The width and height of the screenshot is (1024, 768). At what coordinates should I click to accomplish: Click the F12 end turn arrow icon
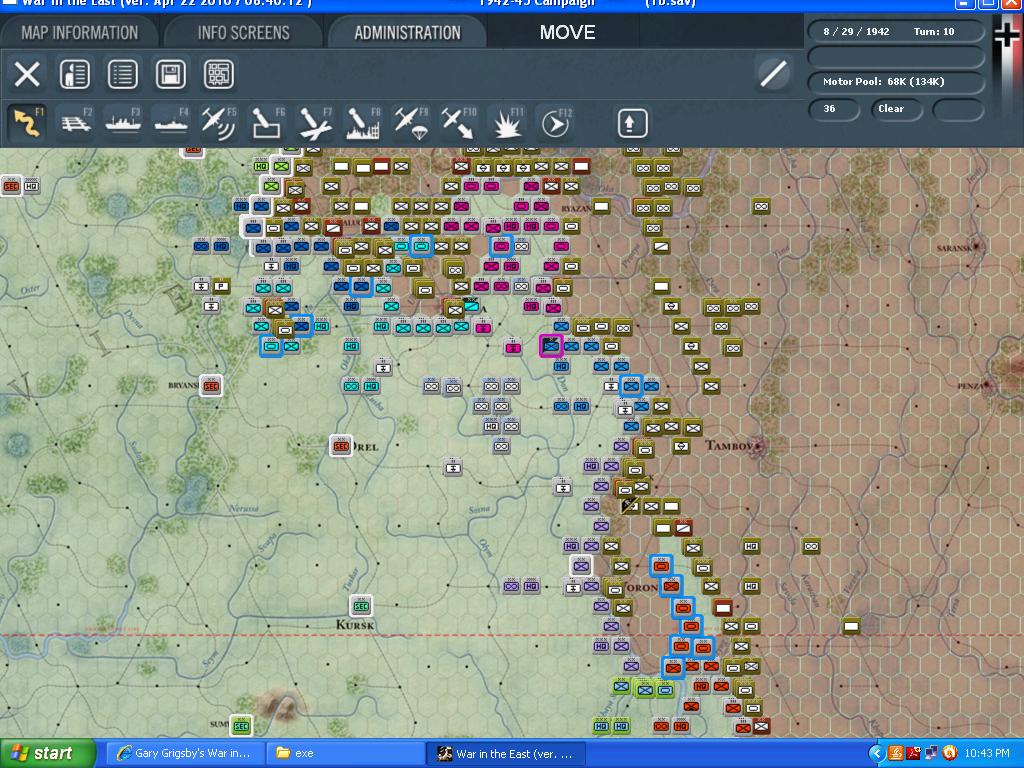556,123
